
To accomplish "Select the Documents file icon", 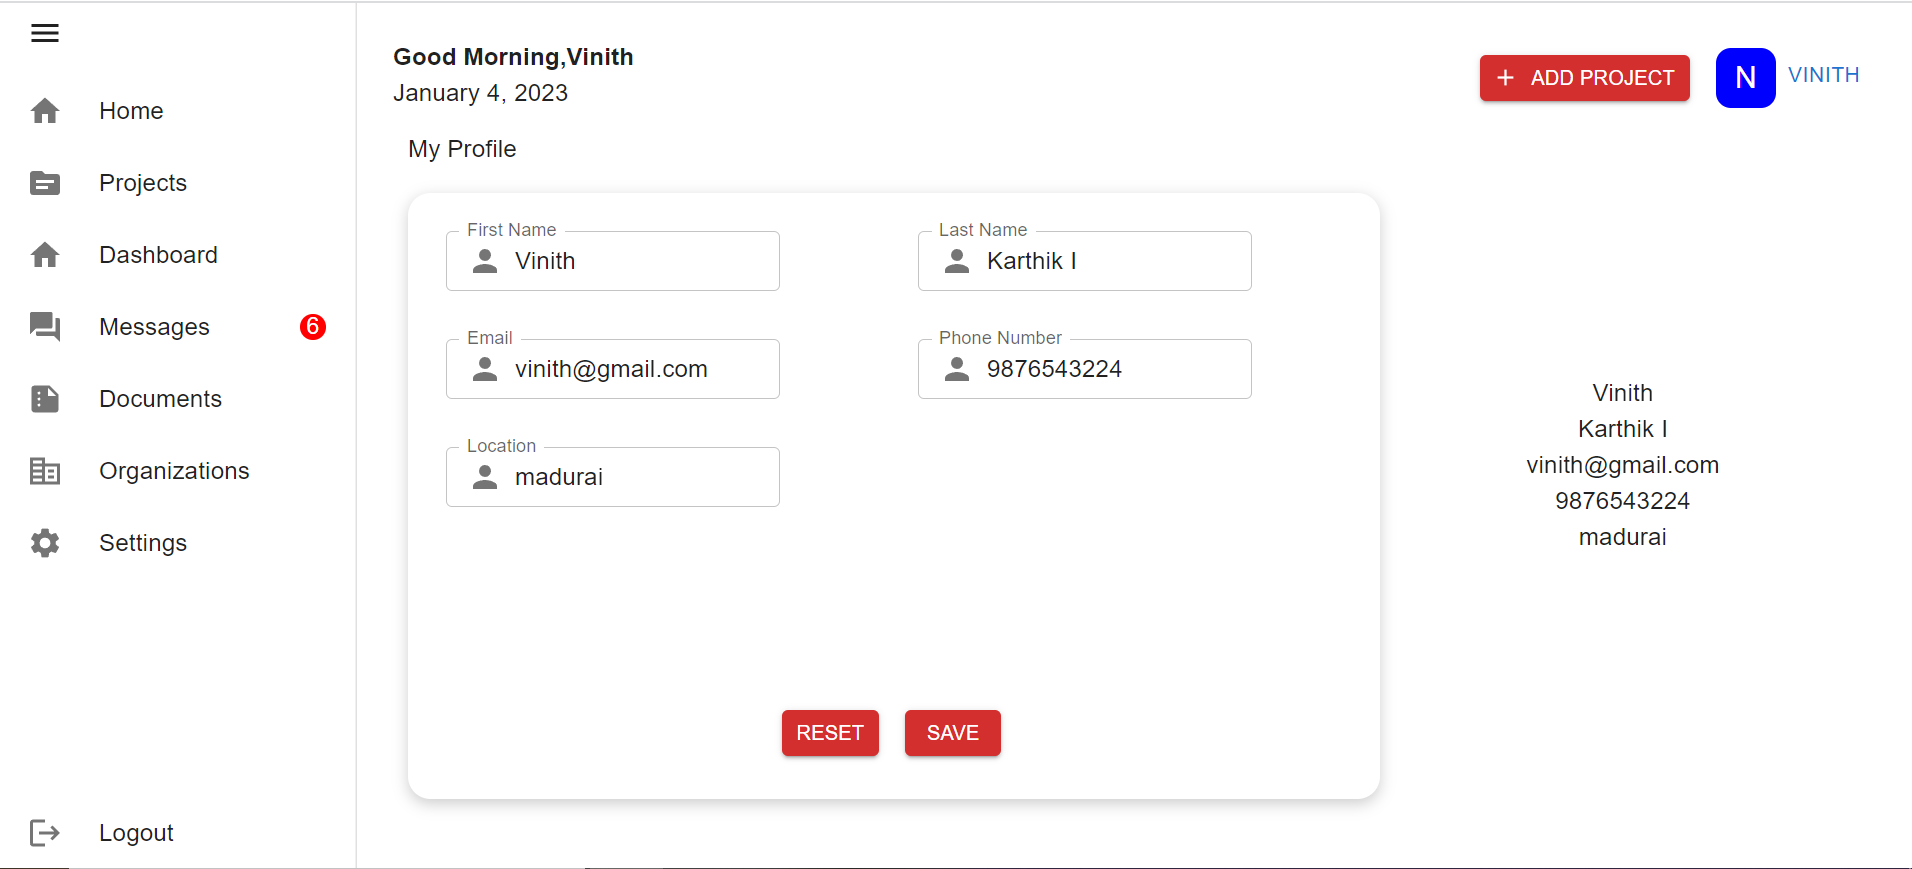I will pyautogui.click(x=45, y=399).
